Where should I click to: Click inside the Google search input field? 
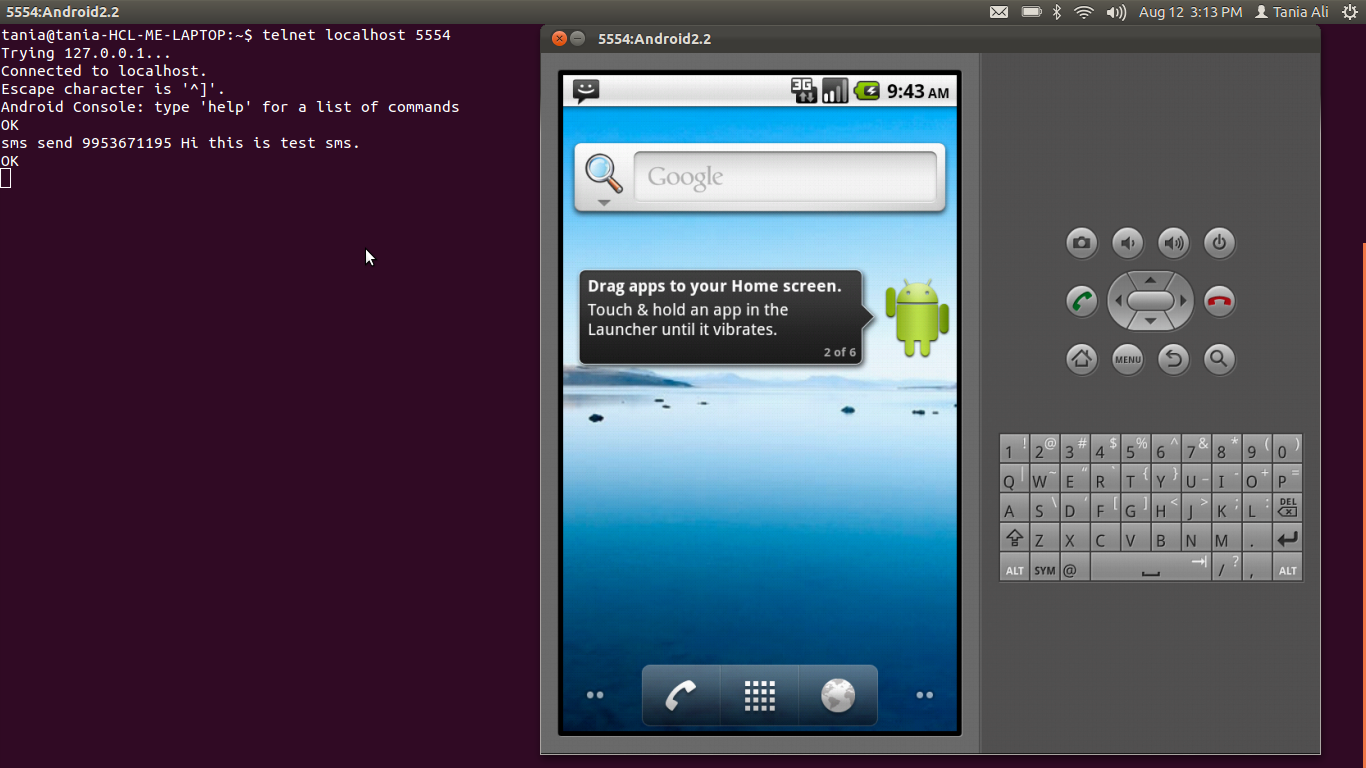(x=785, y=176)
